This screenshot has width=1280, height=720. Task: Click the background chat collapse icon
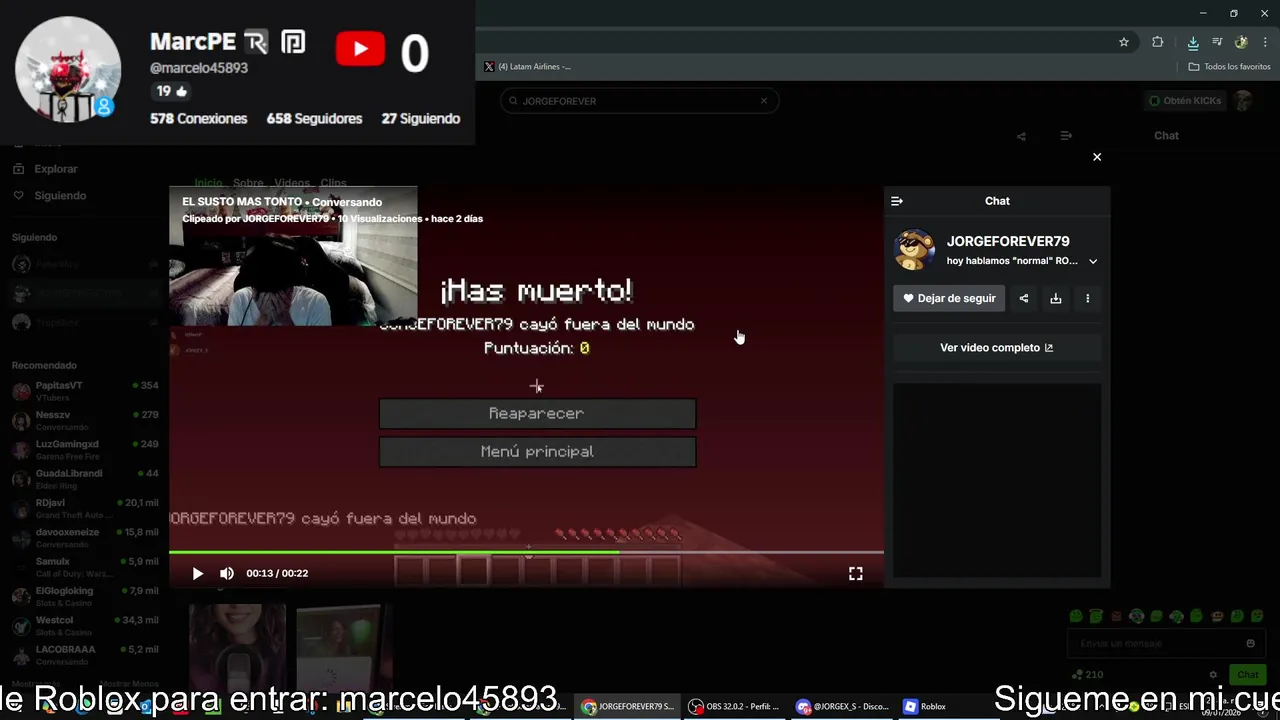[1066, 136]
